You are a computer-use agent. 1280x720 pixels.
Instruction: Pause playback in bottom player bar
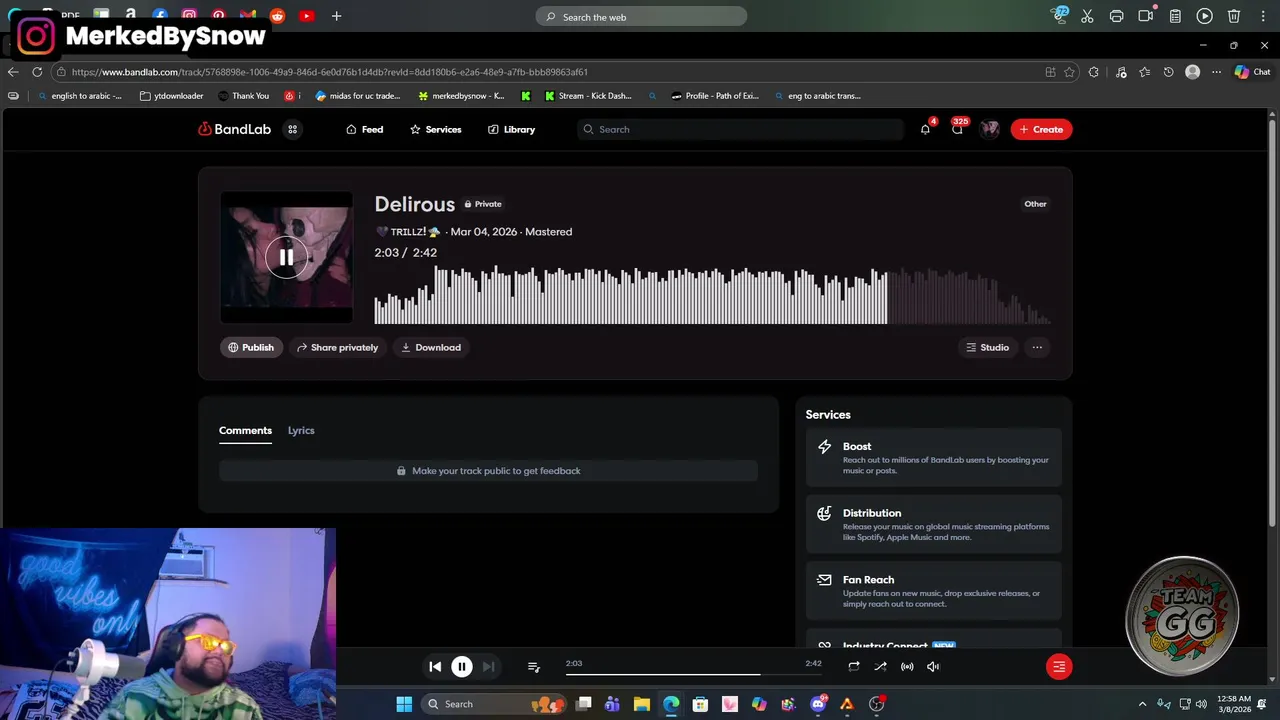(461, 666)
